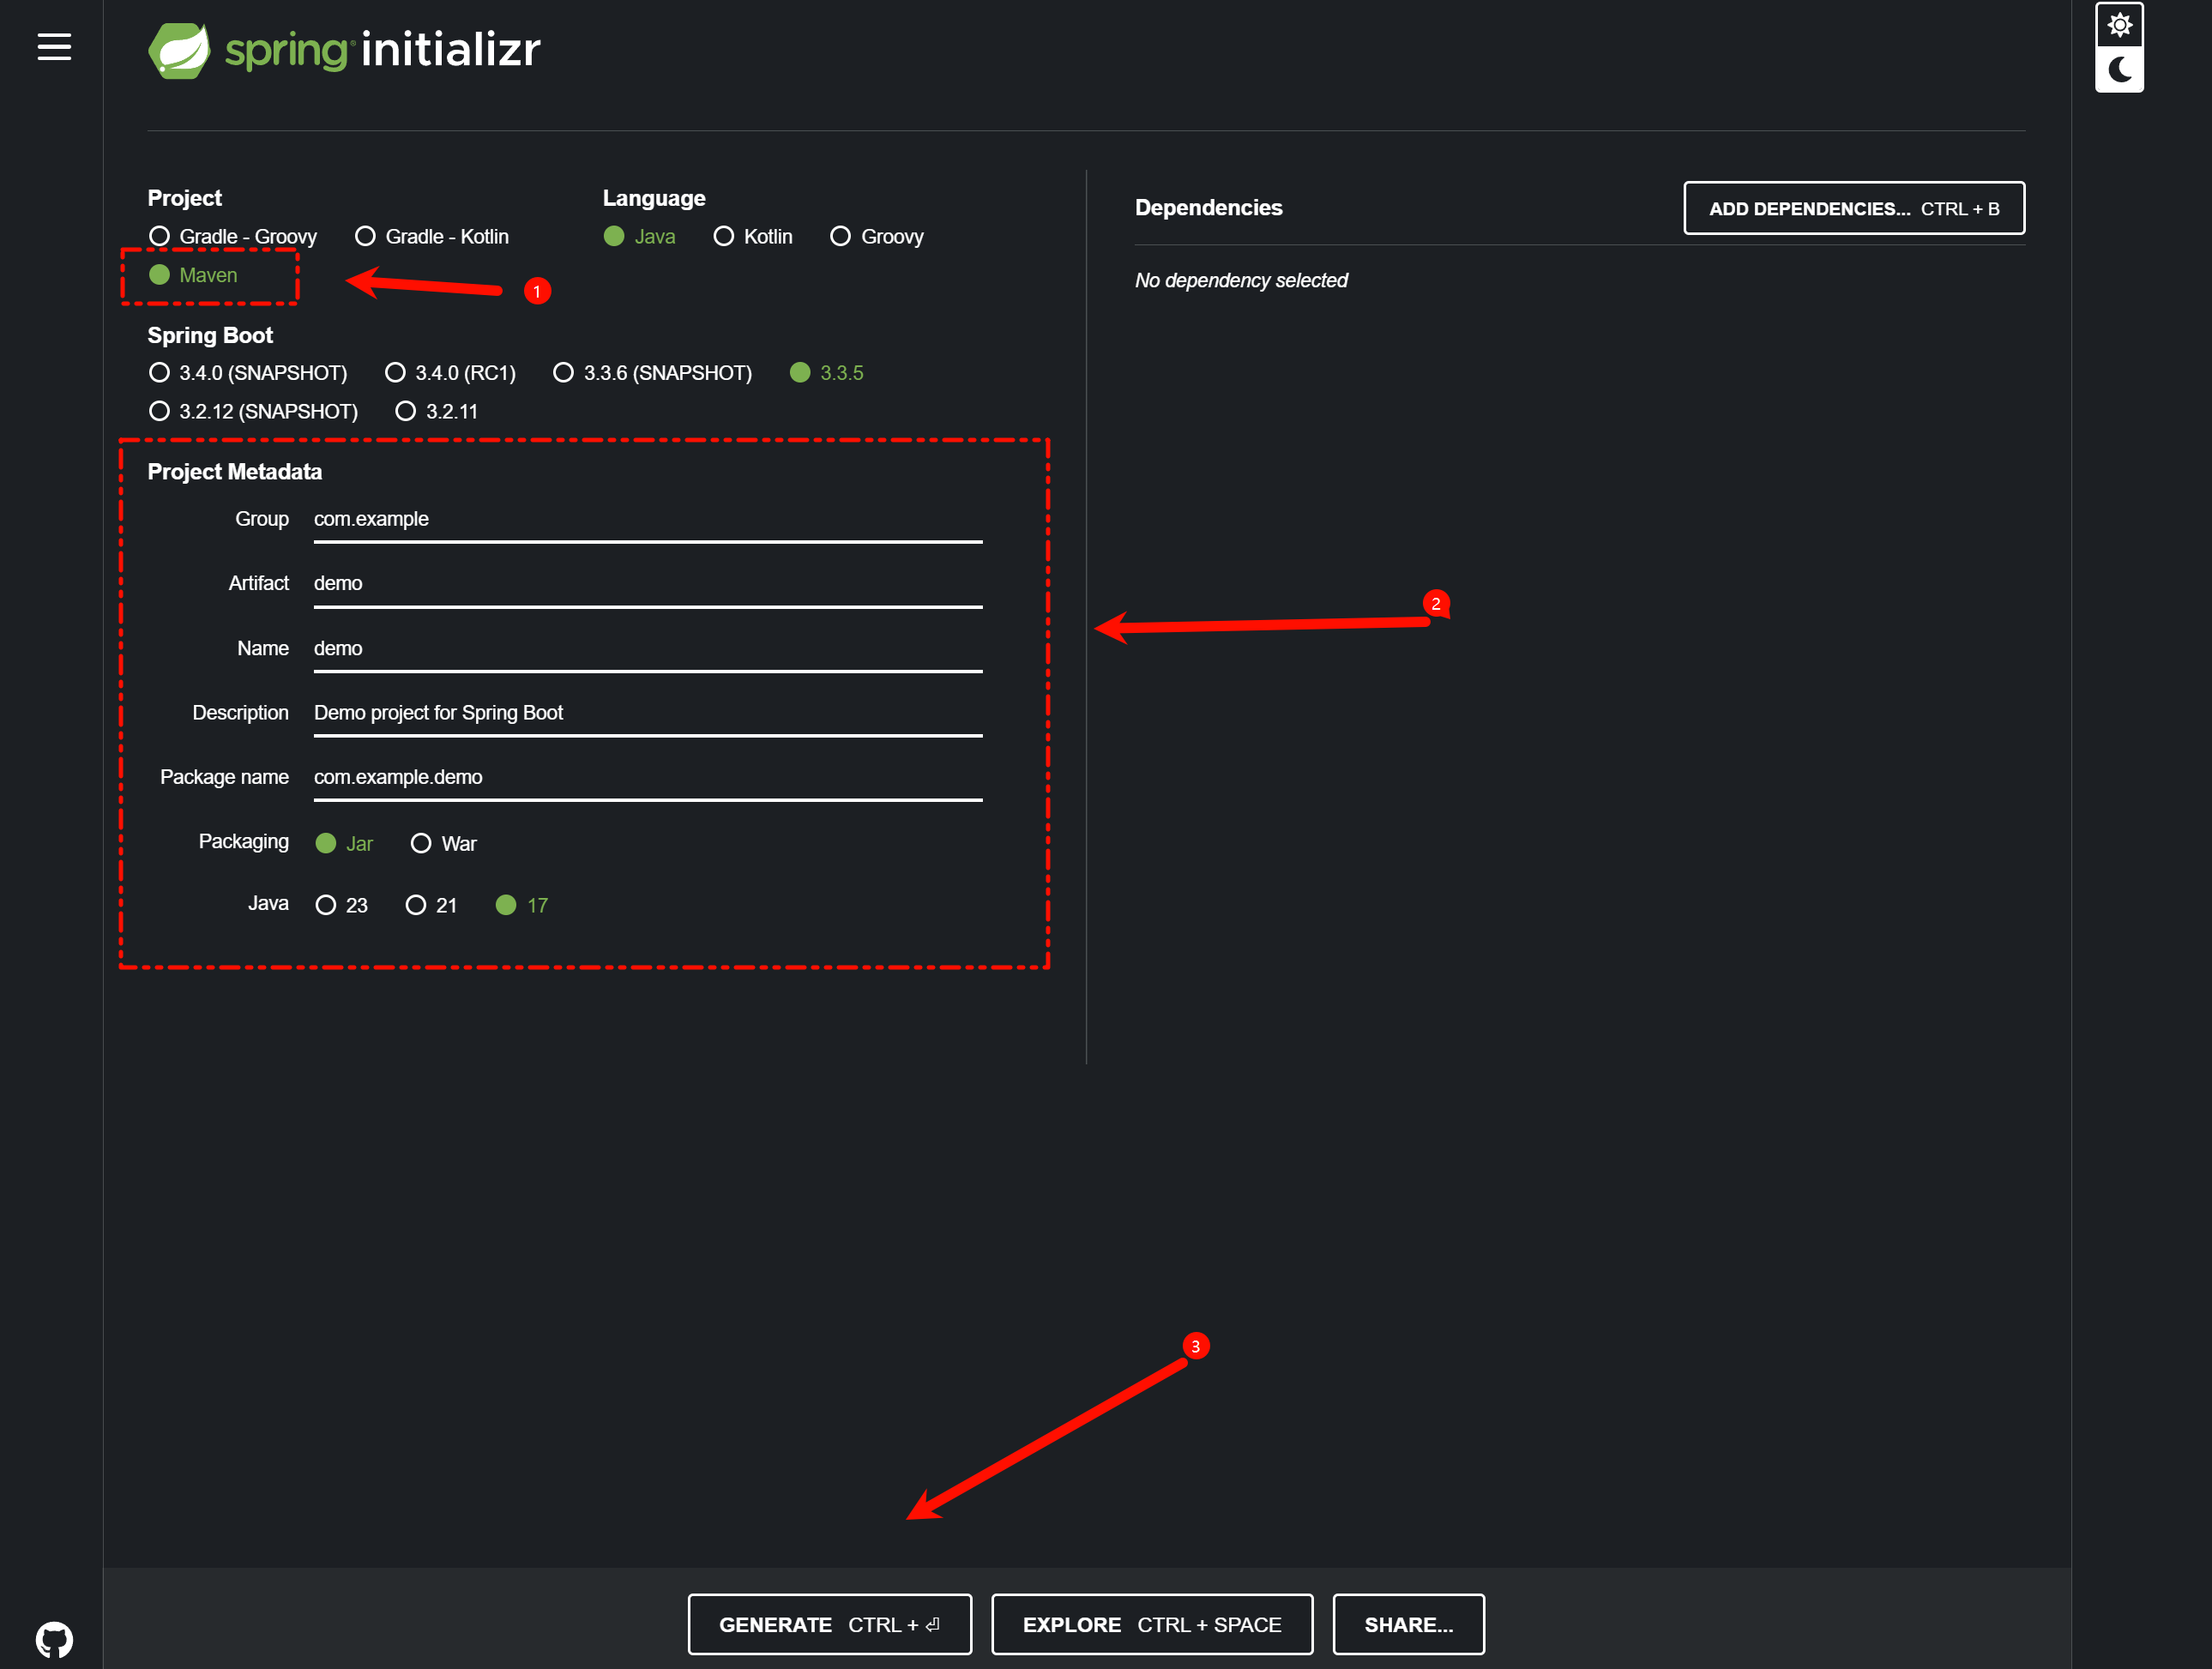Open the GitHub link icon
Viewport: 2212px width, 1669px height.
pyautogui.click(x=54, y=1639)
